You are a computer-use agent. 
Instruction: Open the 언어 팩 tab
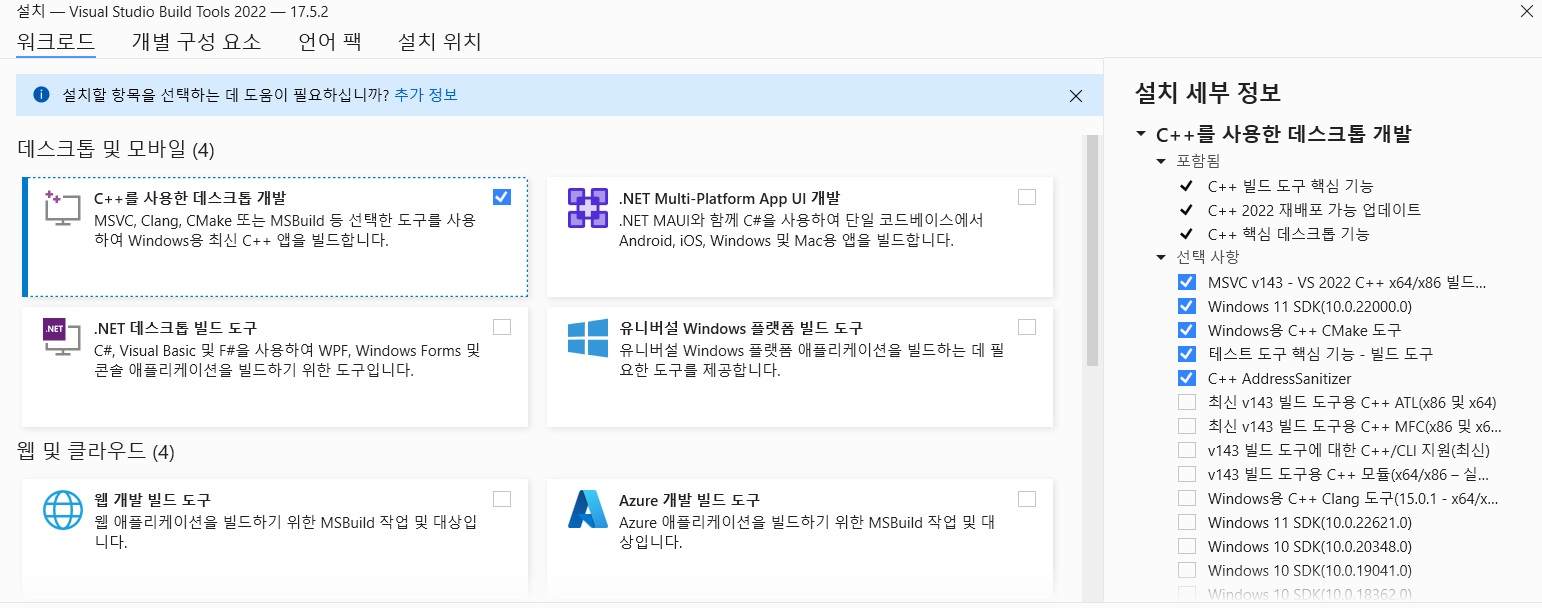[330, 42]
